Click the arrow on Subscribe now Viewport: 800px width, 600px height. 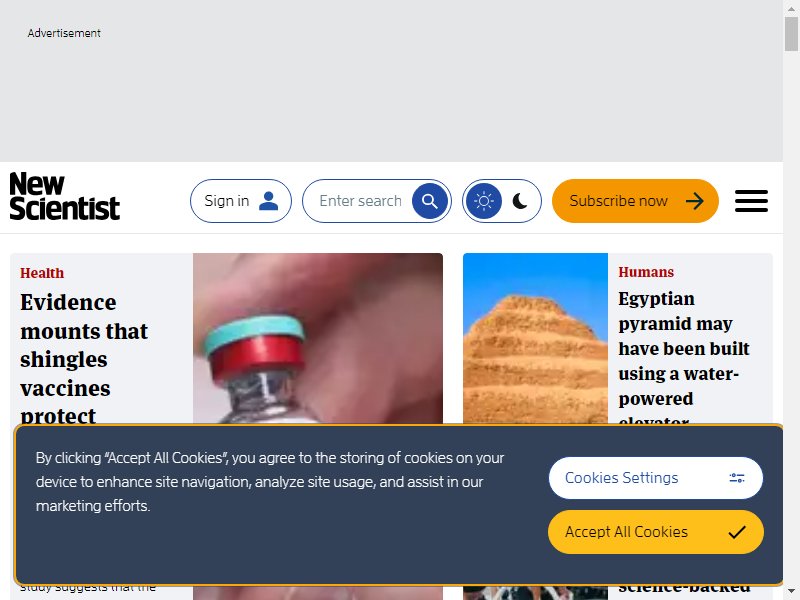point(694,201)
